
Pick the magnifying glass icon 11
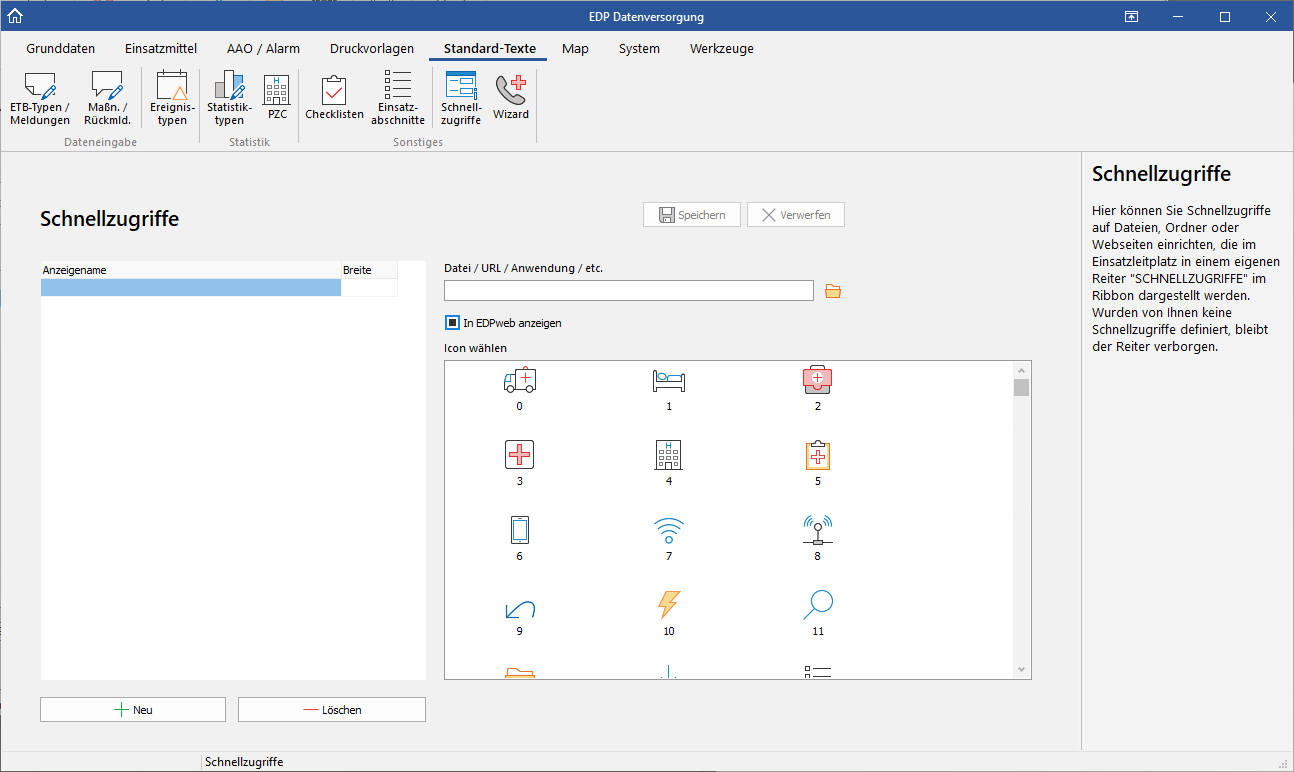pos(817,606)
